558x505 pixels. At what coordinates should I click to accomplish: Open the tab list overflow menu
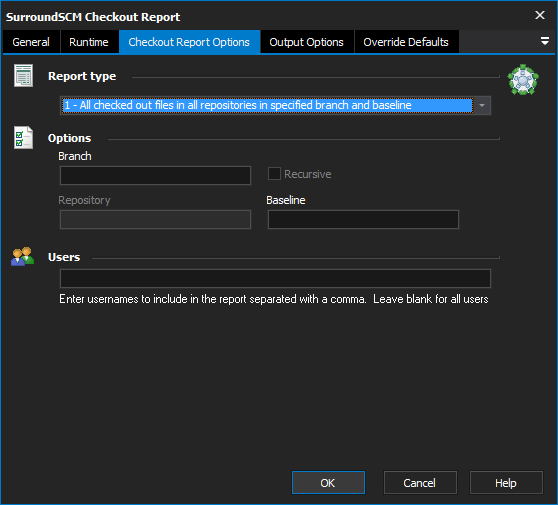544,41
